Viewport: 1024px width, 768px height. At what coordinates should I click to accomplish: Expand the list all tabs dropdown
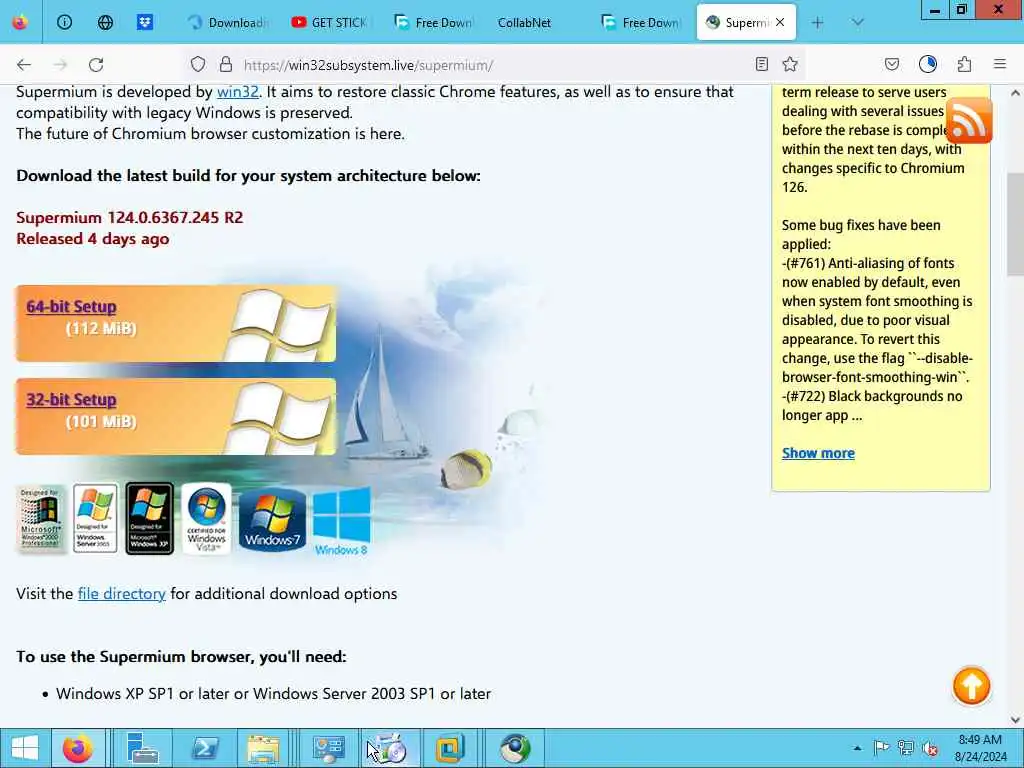(x=857, y=22)
